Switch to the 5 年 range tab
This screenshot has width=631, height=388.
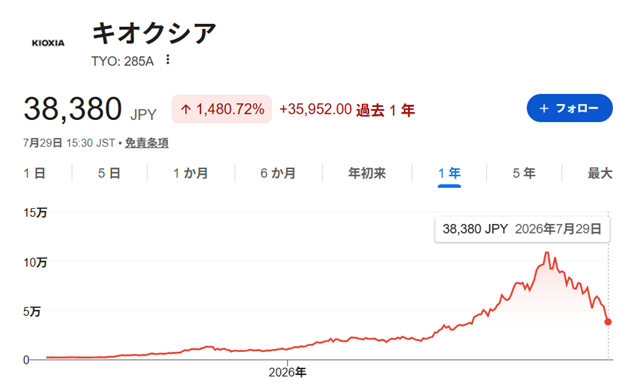click(x=524, y=173)
